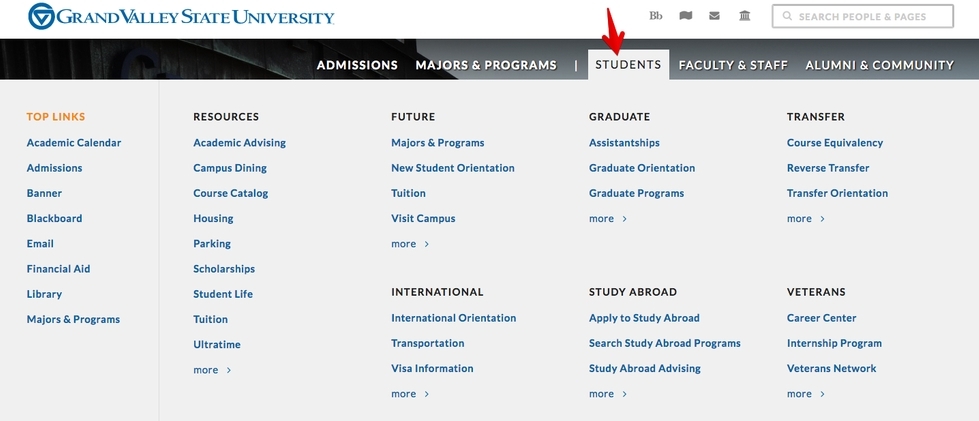This screenshot has width=979, height=421.
Task: Click the email envelope icon
Action: click(x=714, y=16)
